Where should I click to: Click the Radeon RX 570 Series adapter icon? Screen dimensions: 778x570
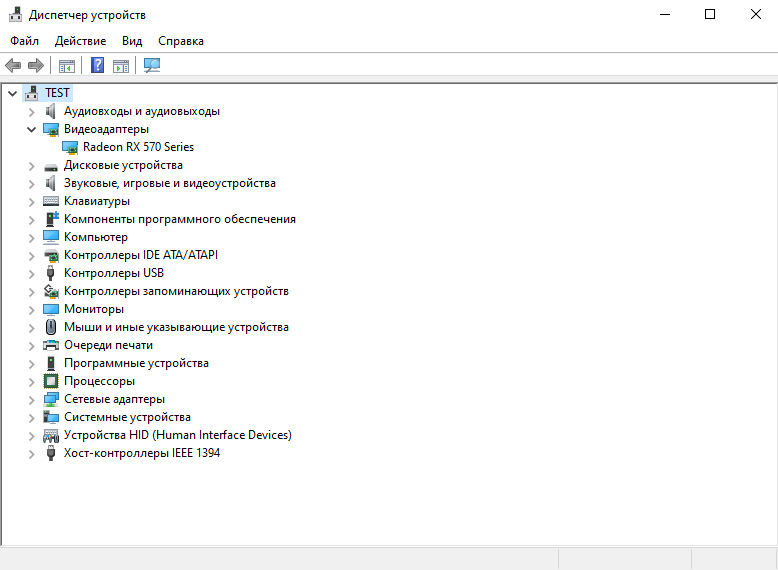pyautogui.click(x=71, y=147)
